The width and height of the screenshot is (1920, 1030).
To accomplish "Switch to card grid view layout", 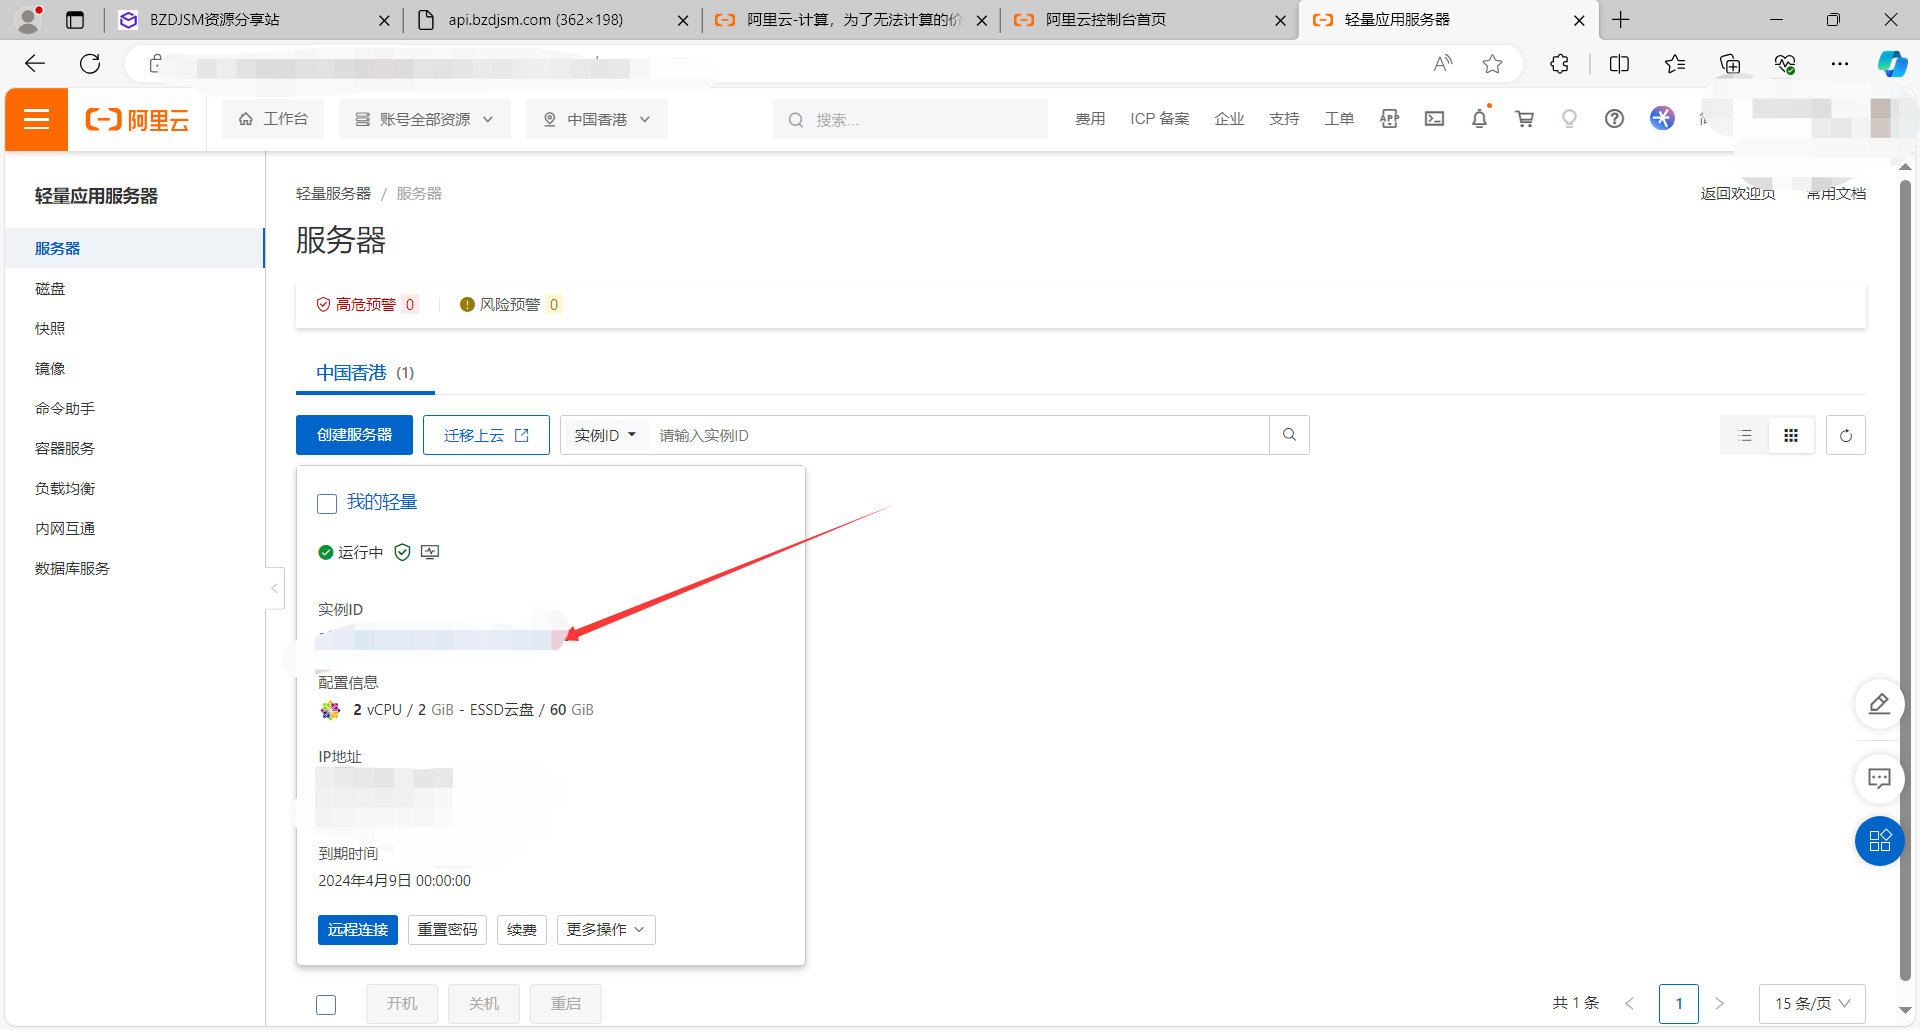I will tap(1791, 435).
